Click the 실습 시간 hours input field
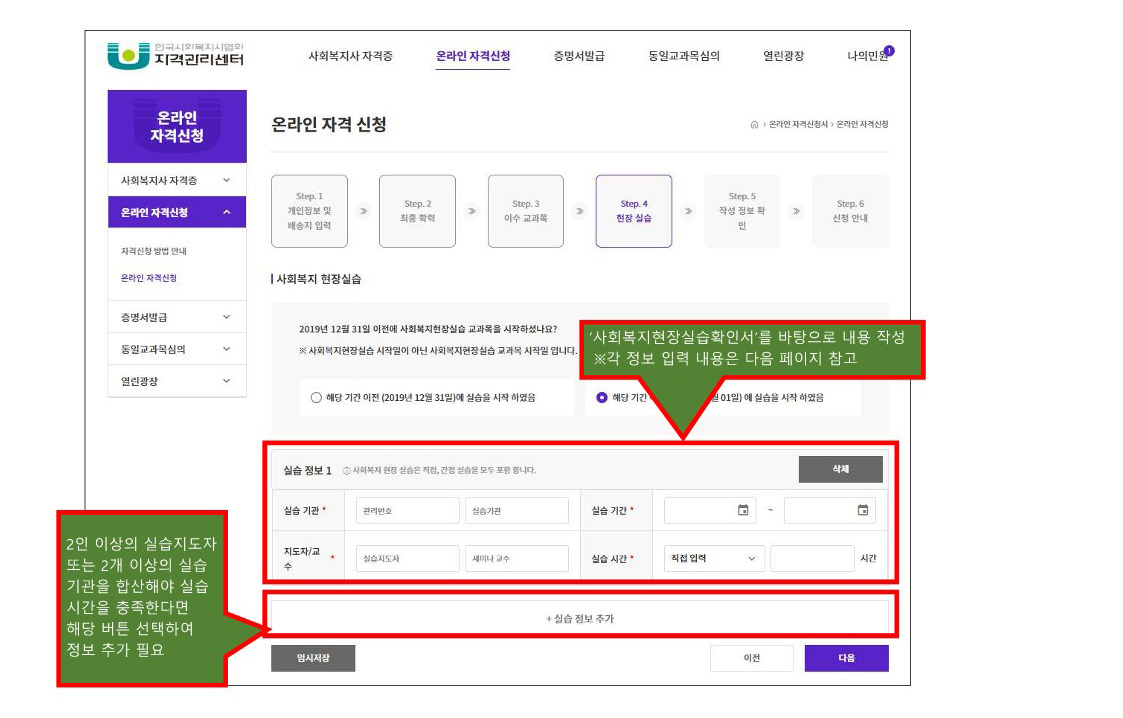The height and width of the screenshot is (718, 1123). pos(812,558)
